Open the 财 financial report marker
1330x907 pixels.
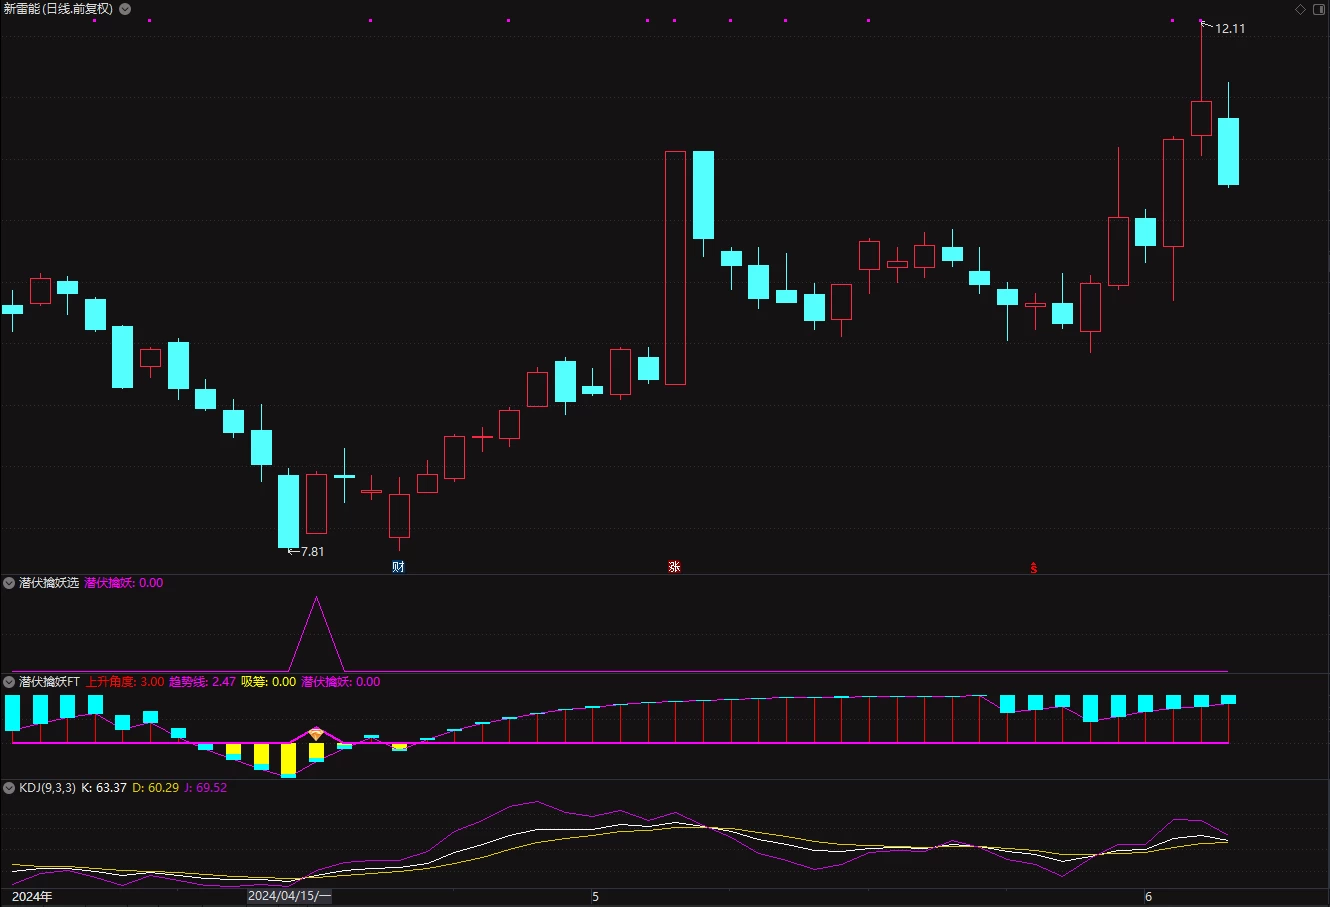pos(398,567)
